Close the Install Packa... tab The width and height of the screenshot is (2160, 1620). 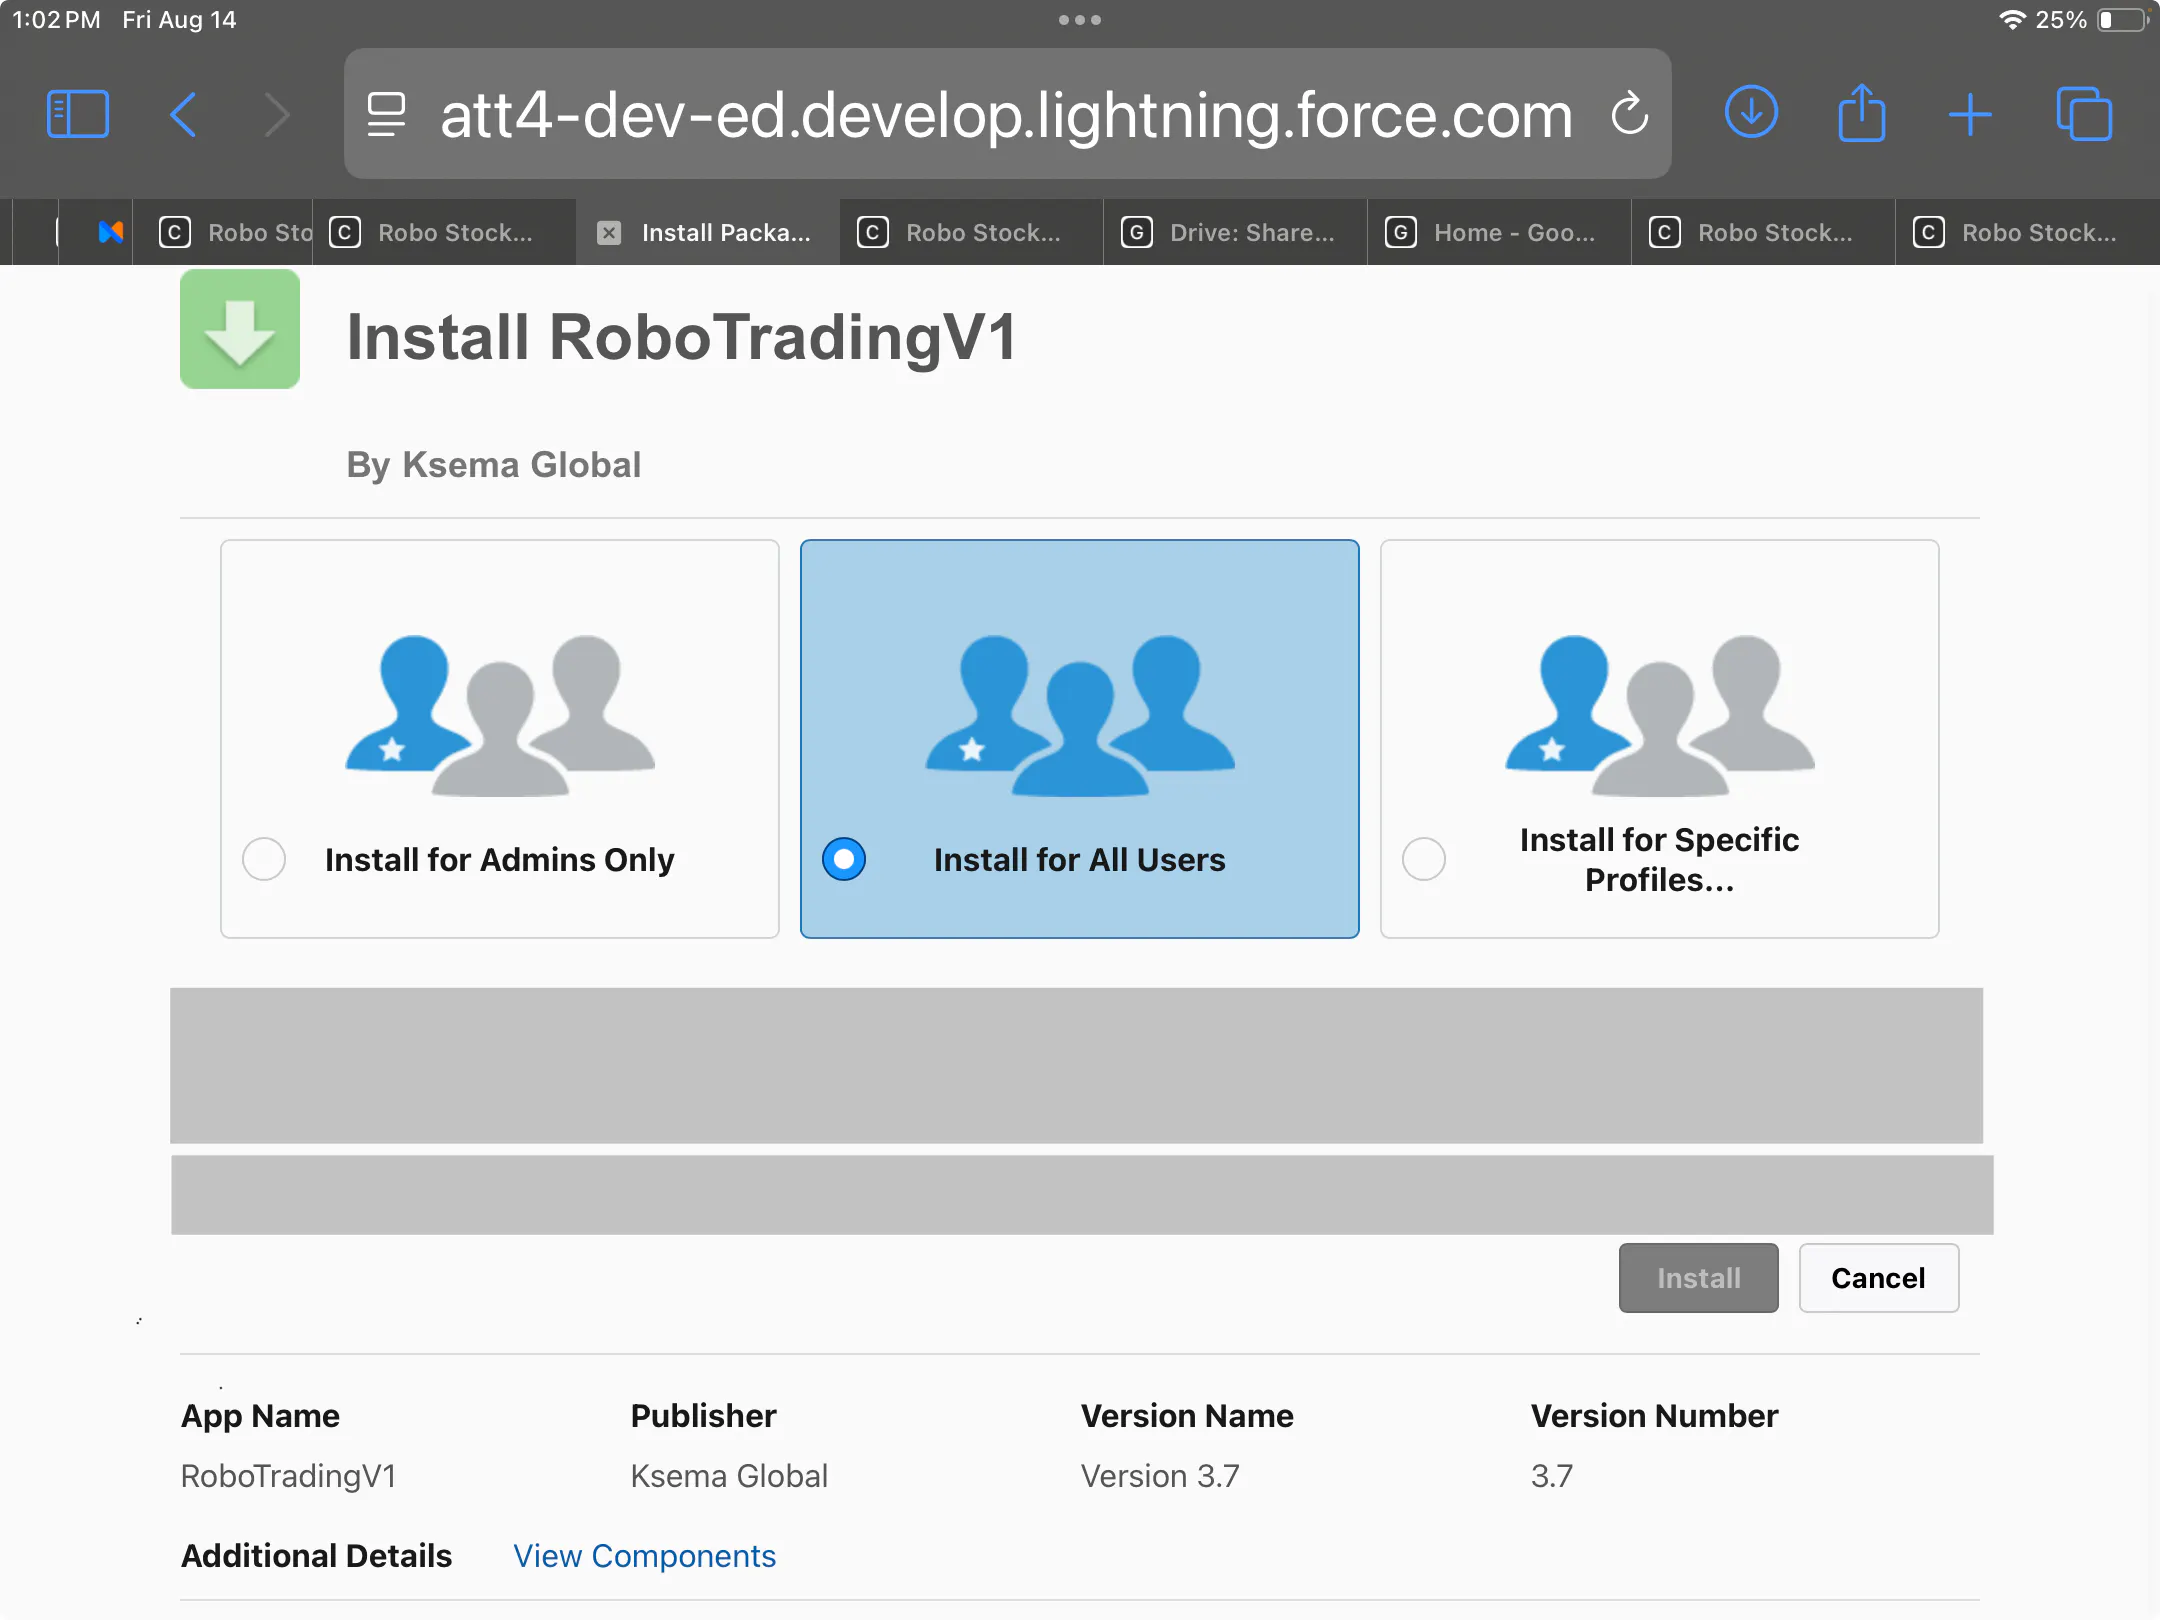coord(609,233)
